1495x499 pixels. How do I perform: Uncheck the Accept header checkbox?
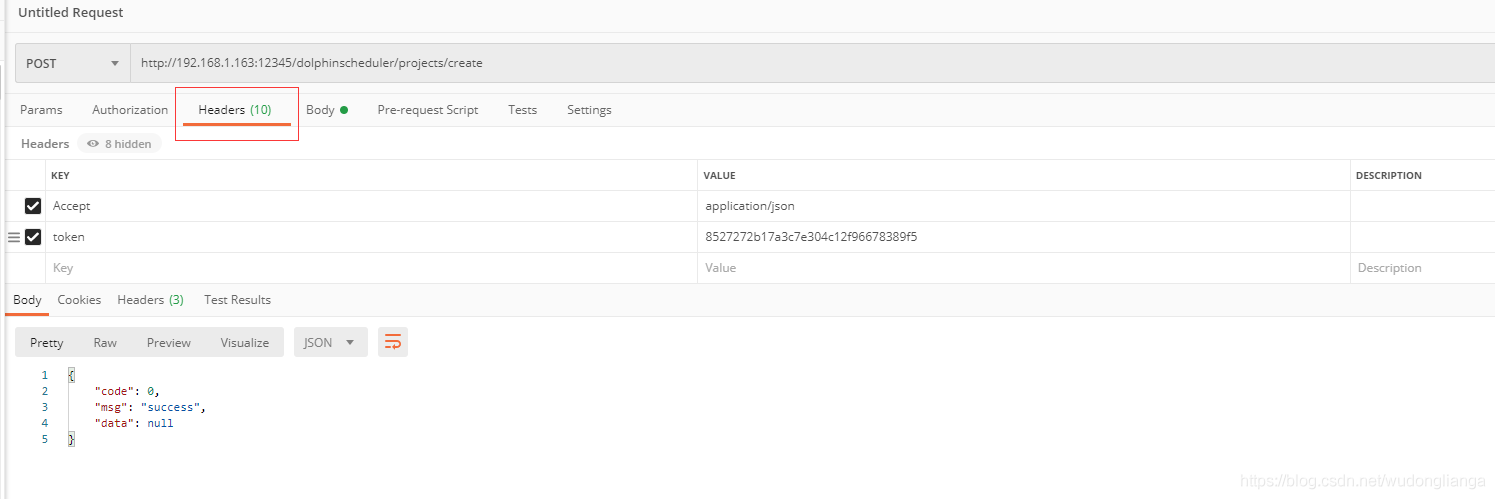(x=33, y=206)
